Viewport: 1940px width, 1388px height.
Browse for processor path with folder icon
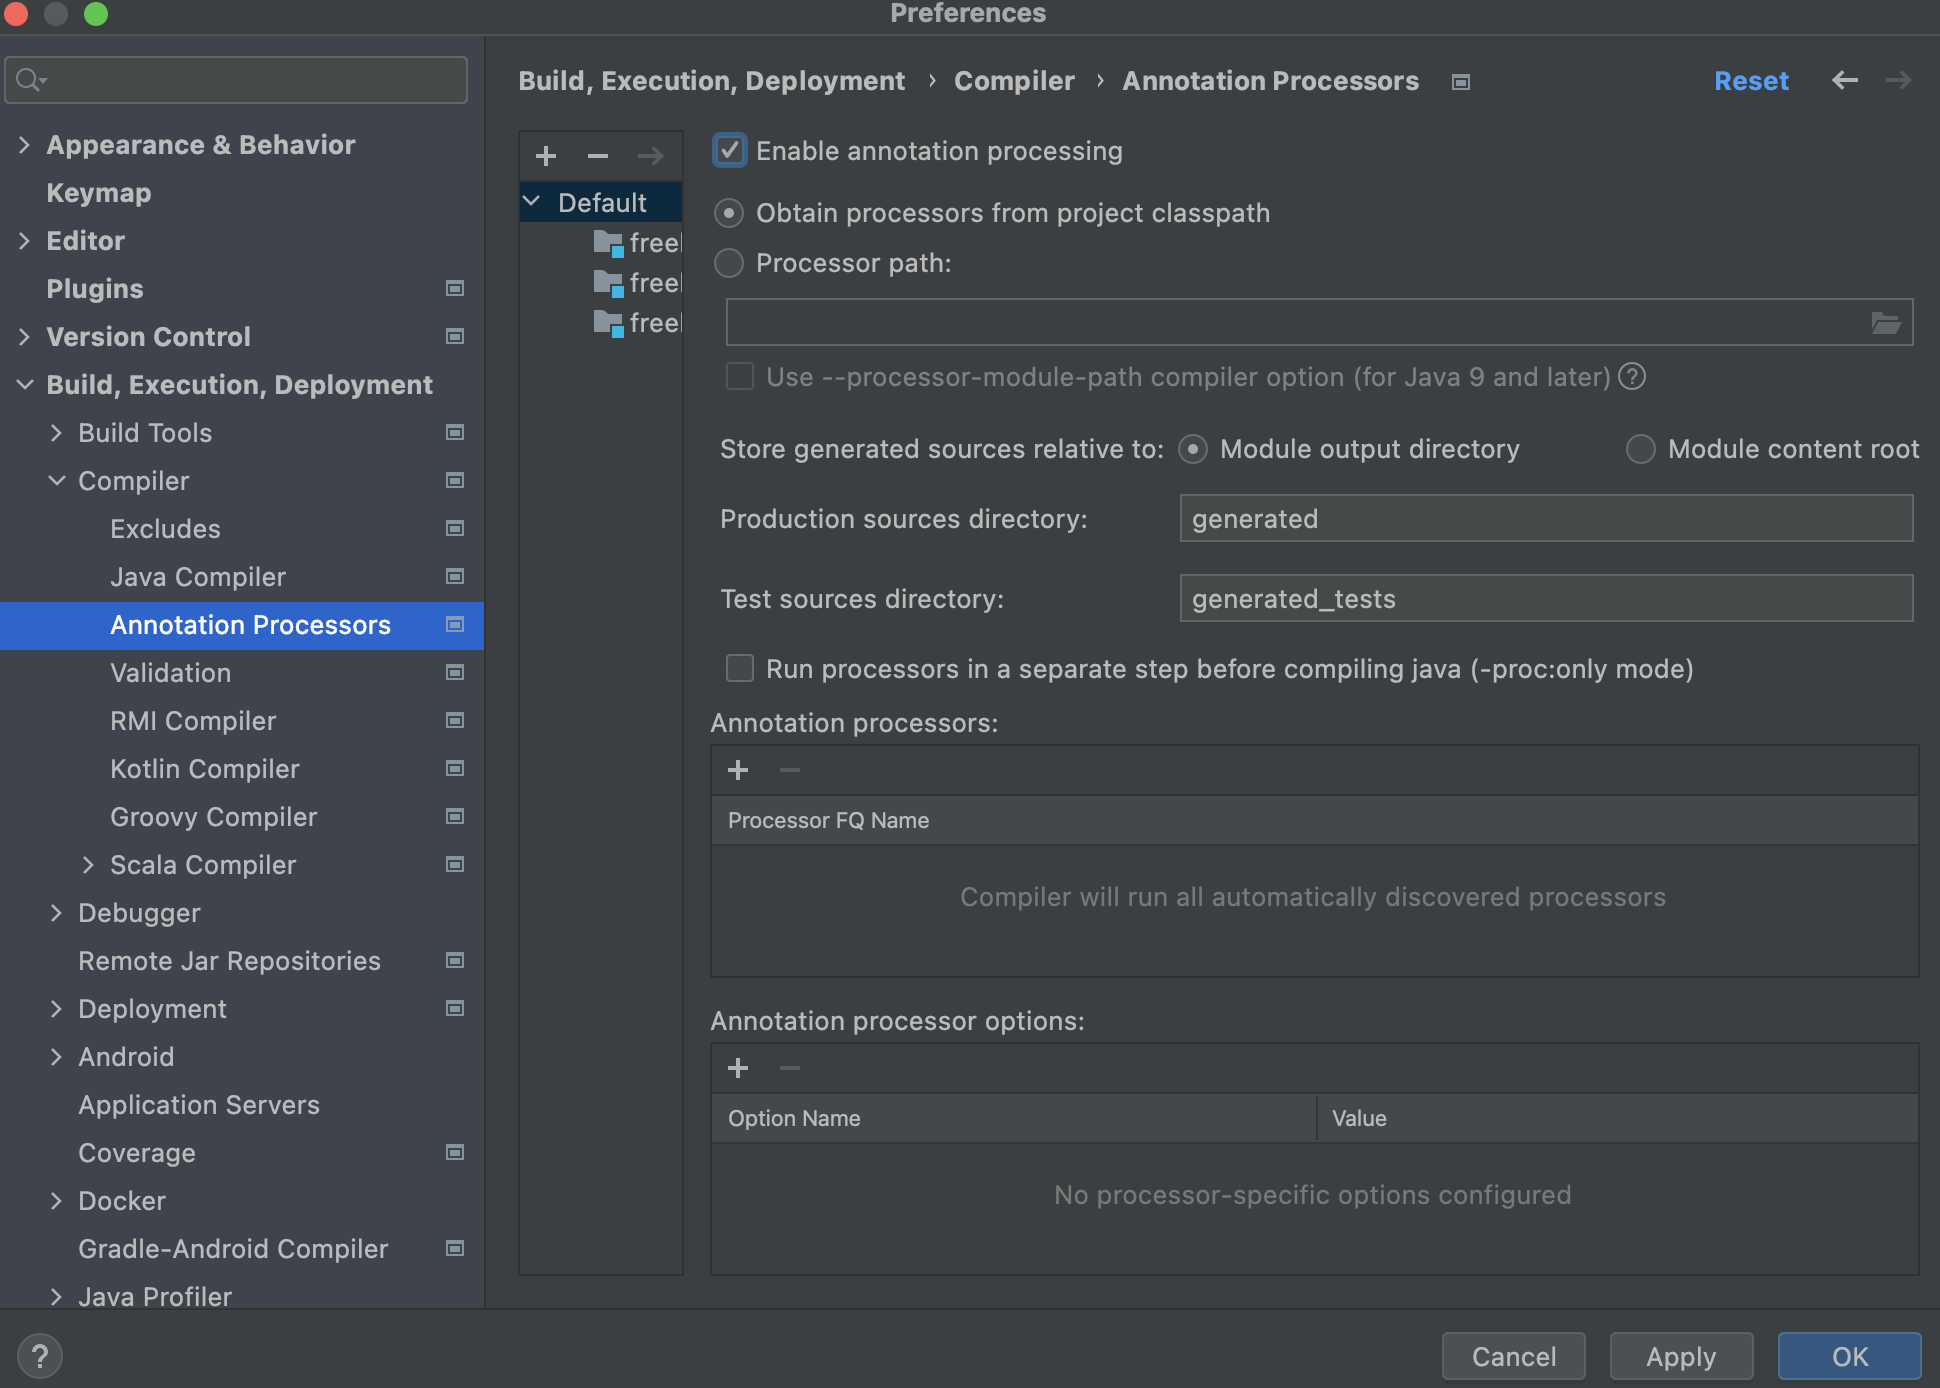tap(1885, 322)
